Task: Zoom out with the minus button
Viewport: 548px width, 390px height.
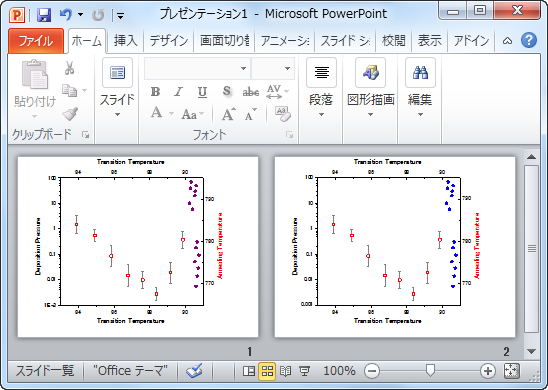Action: click(x=372, y=371)
